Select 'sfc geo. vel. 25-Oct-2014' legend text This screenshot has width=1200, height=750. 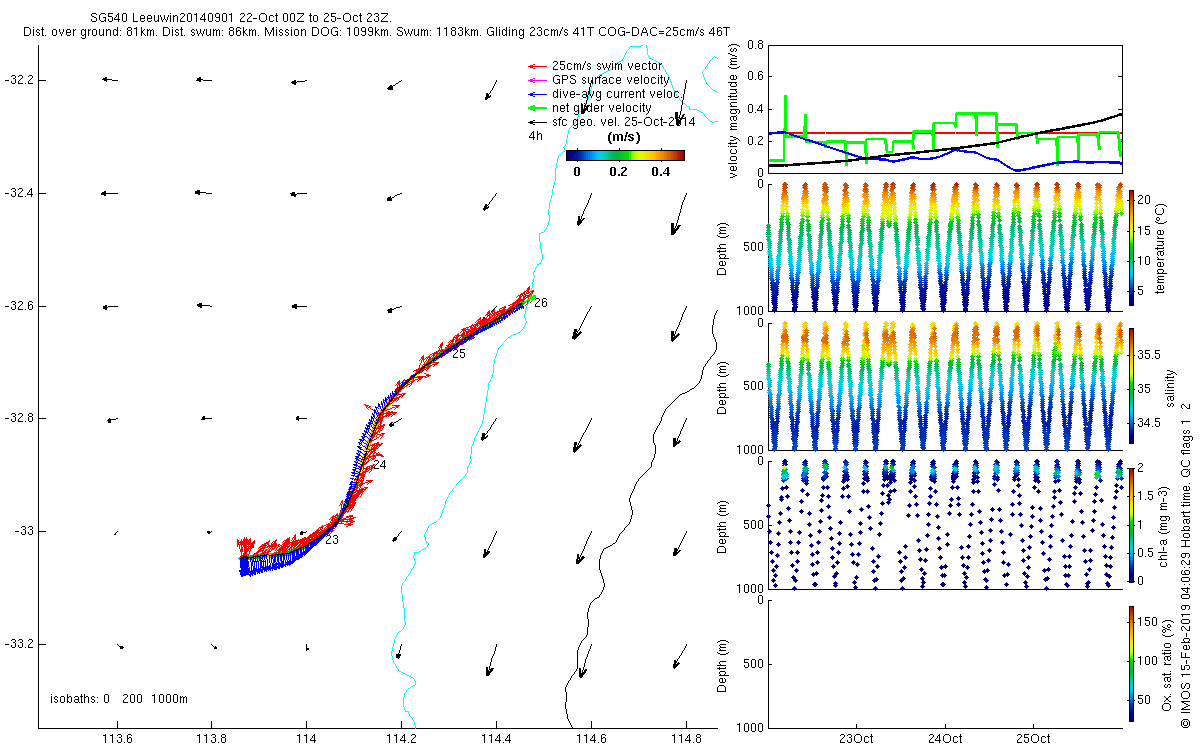(623, 122)
